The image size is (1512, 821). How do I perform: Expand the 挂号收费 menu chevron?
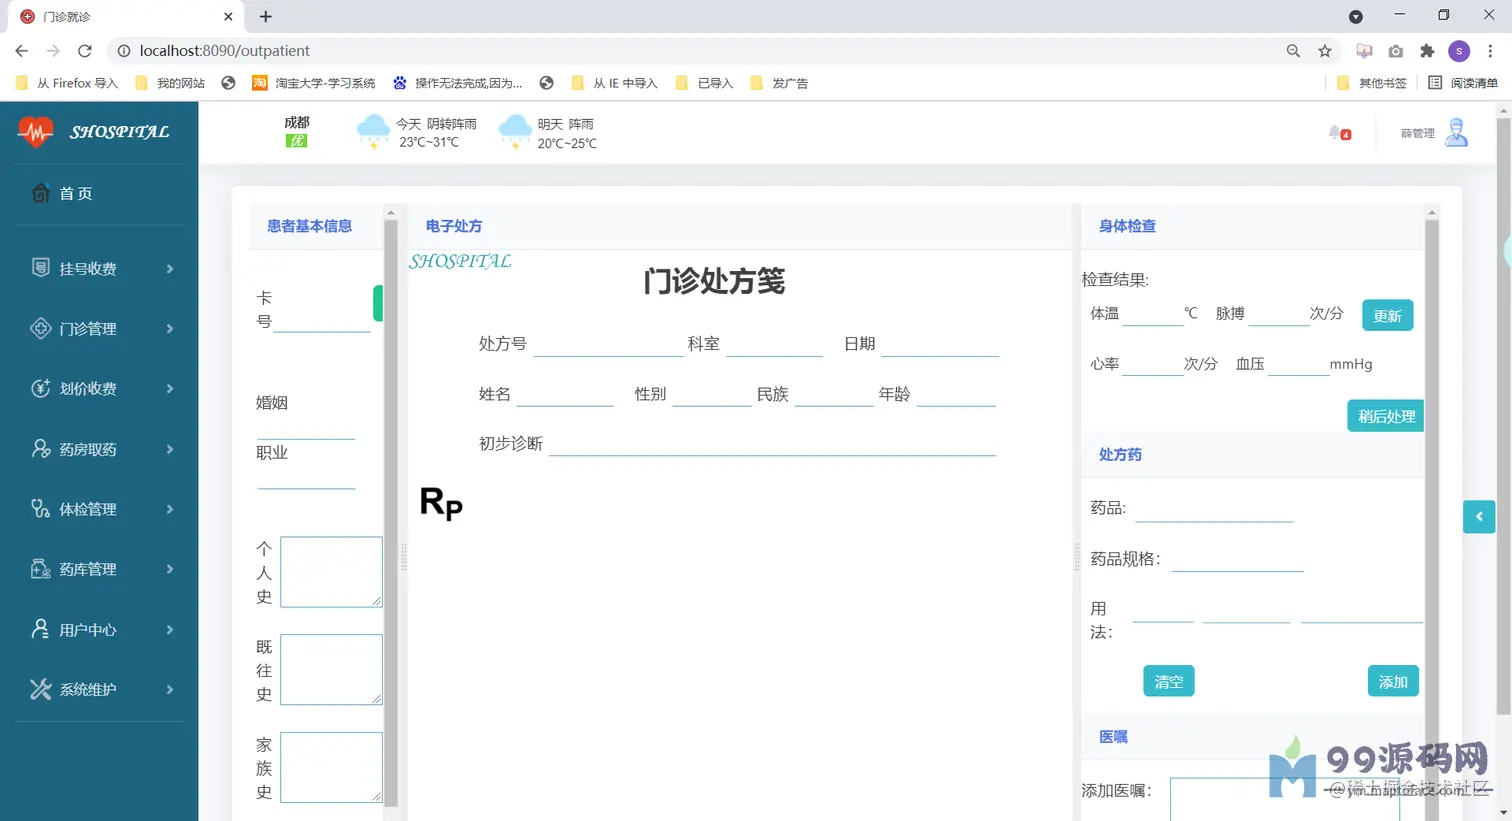pos(170,269)
